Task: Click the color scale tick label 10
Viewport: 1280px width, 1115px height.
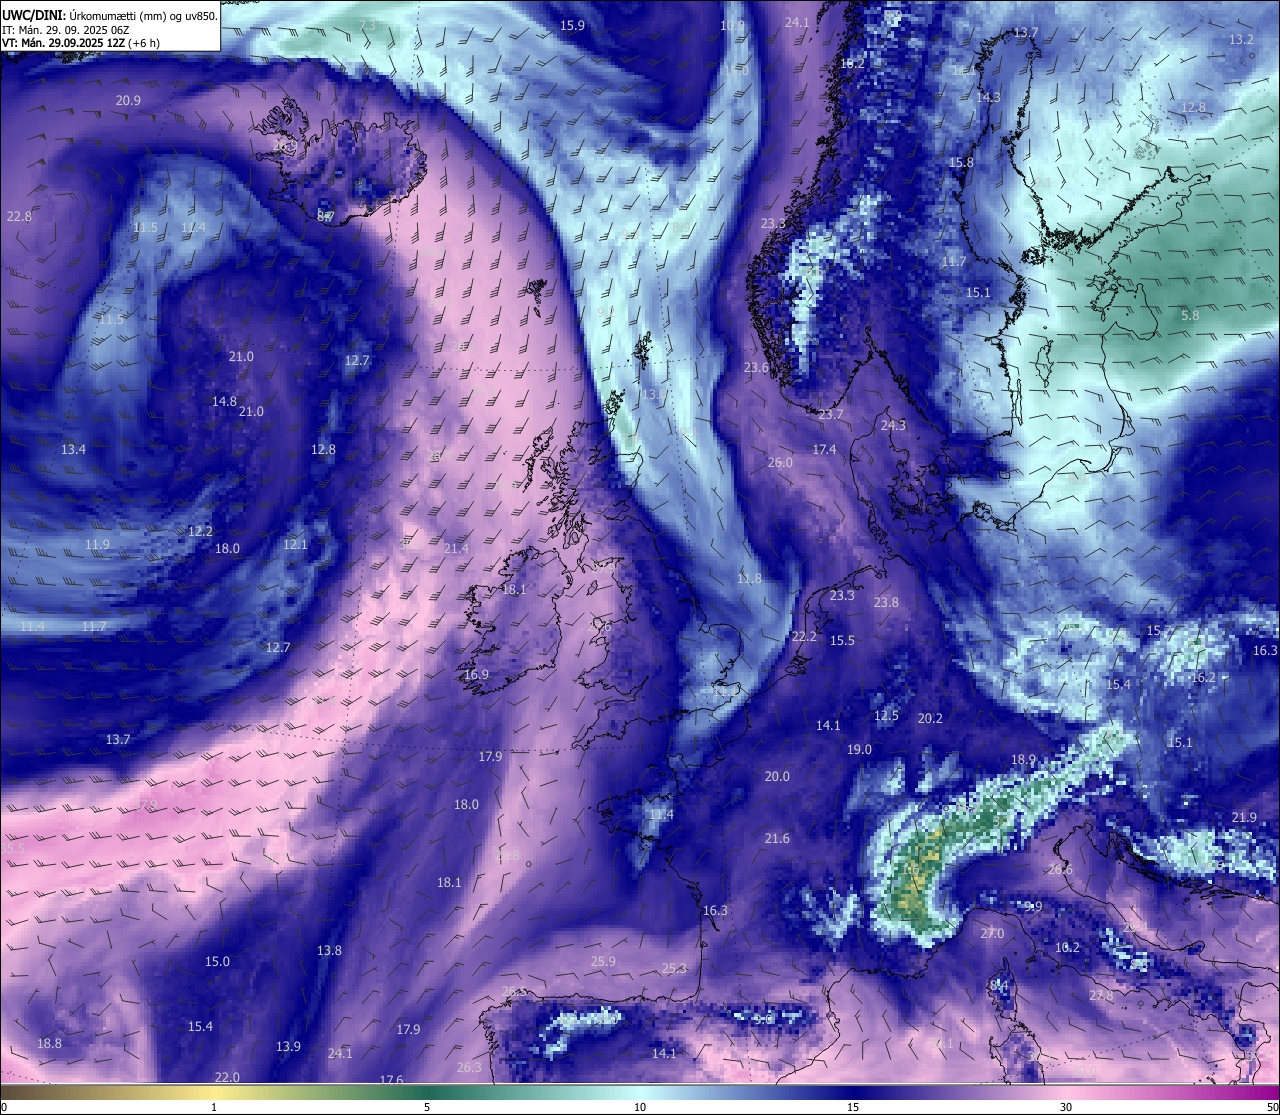Action: click(x=640, y=1107)
